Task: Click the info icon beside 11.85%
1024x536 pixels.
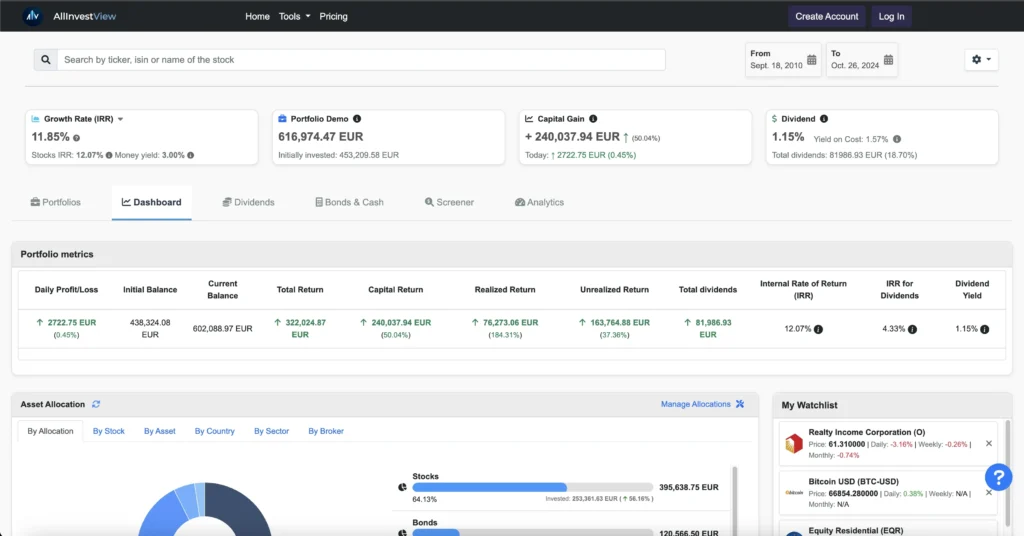Action: [76, 138]
